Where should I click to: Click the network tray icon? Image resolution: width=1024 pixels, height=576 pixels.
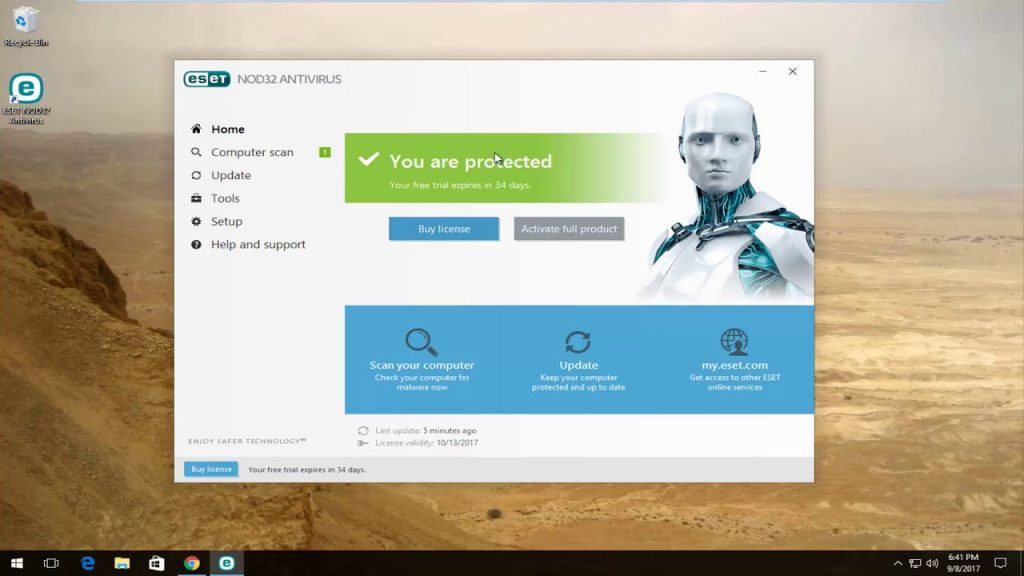(915, 563)
